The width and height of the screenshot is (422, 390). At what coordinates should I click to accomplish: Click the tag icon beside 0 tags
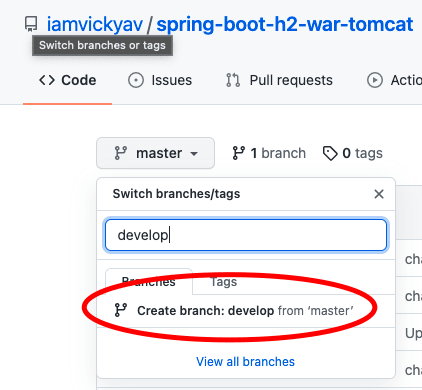tap(330, 153)
